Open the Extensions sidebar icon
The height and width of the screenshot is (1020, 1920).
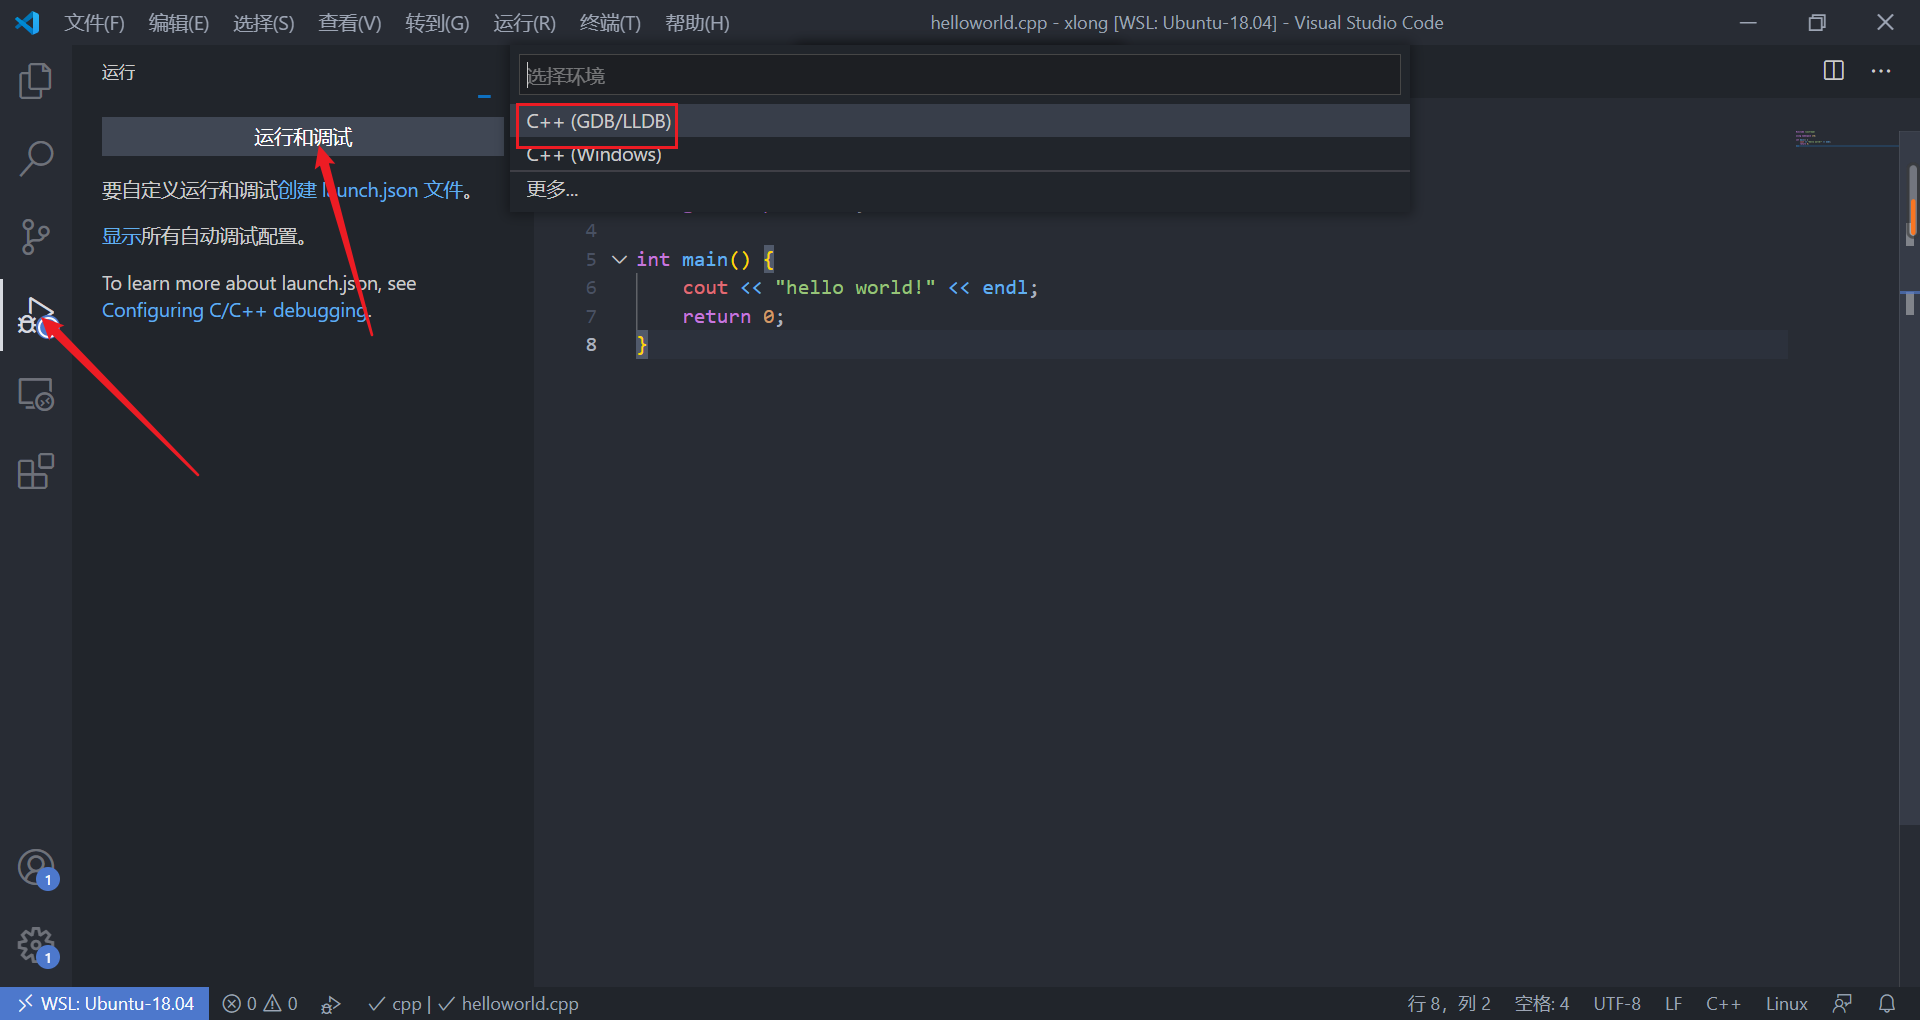(x=36, y=471)
